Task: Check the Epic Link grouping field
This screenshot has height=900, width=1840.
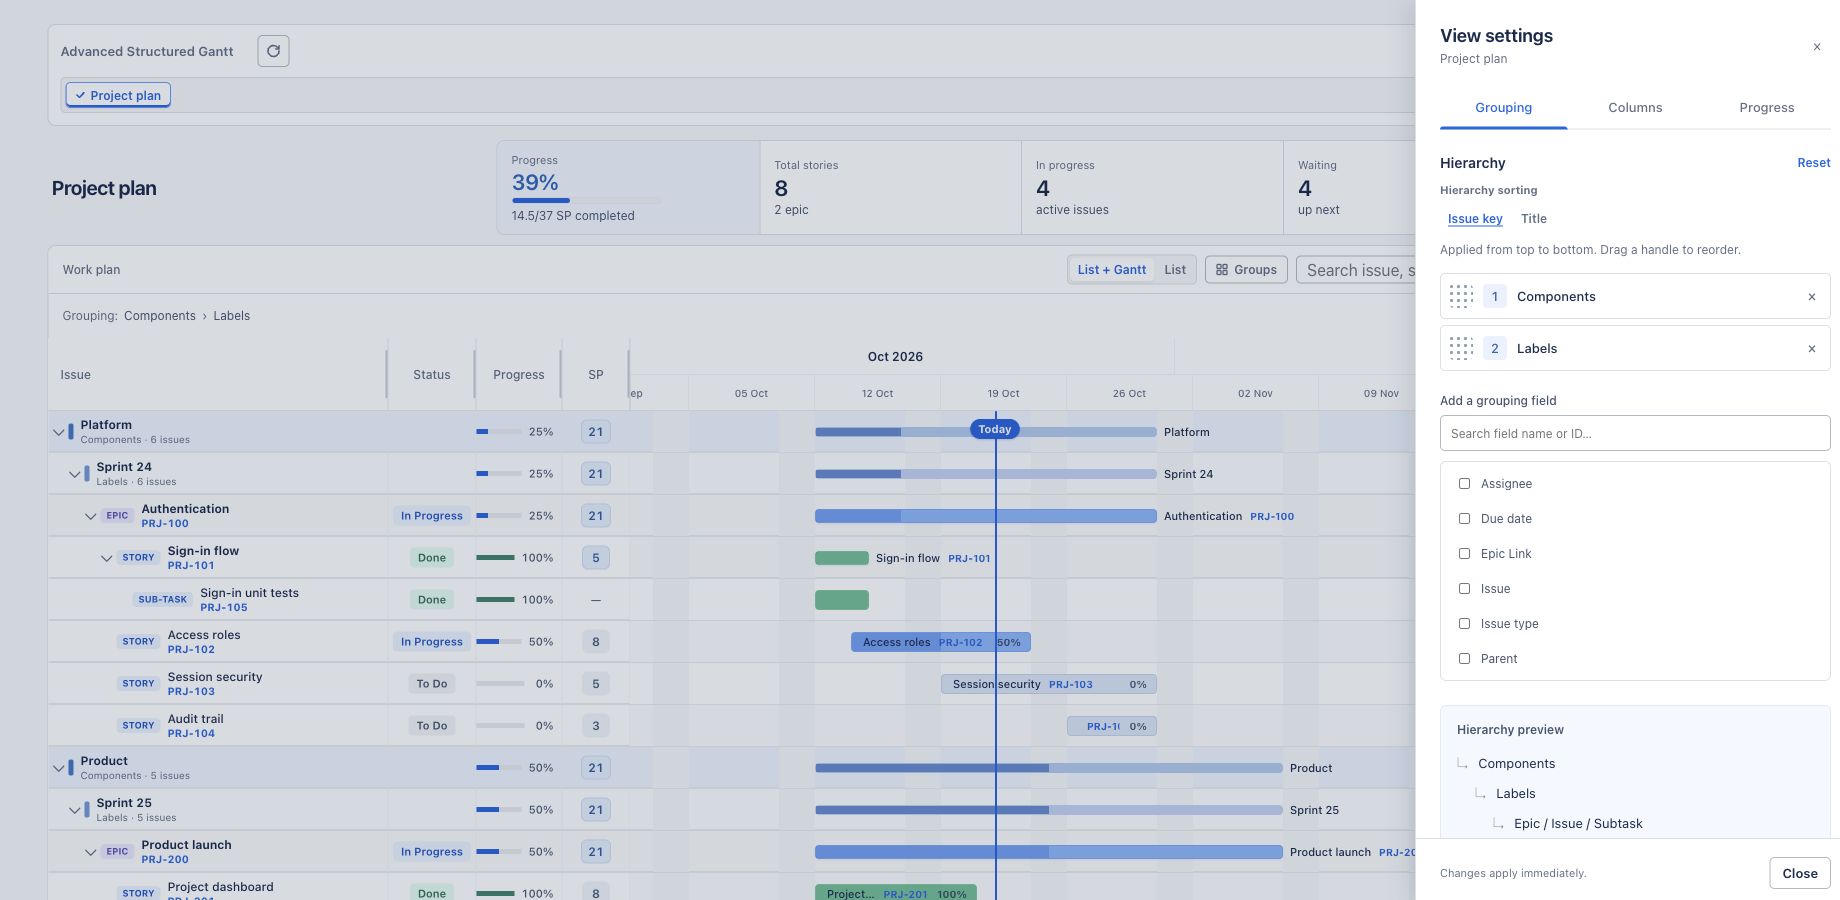Action: (1464, 554)
